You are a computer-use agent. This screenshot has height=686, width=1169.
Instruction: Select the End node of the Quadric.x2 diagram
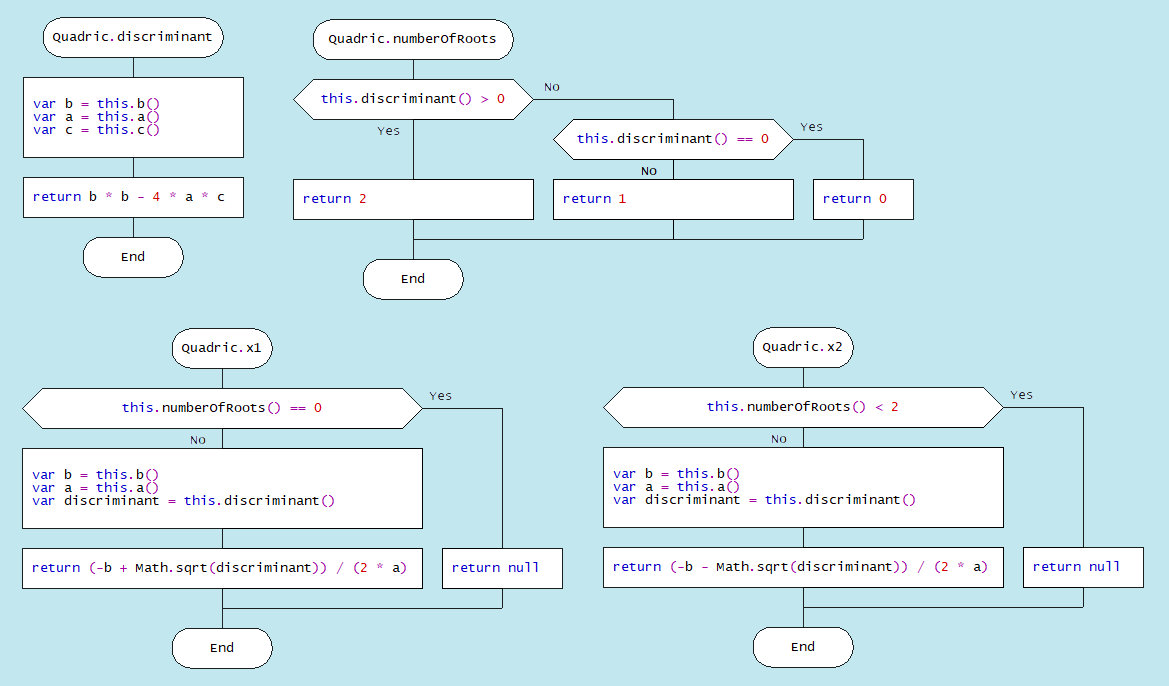[x=802, y=647]
